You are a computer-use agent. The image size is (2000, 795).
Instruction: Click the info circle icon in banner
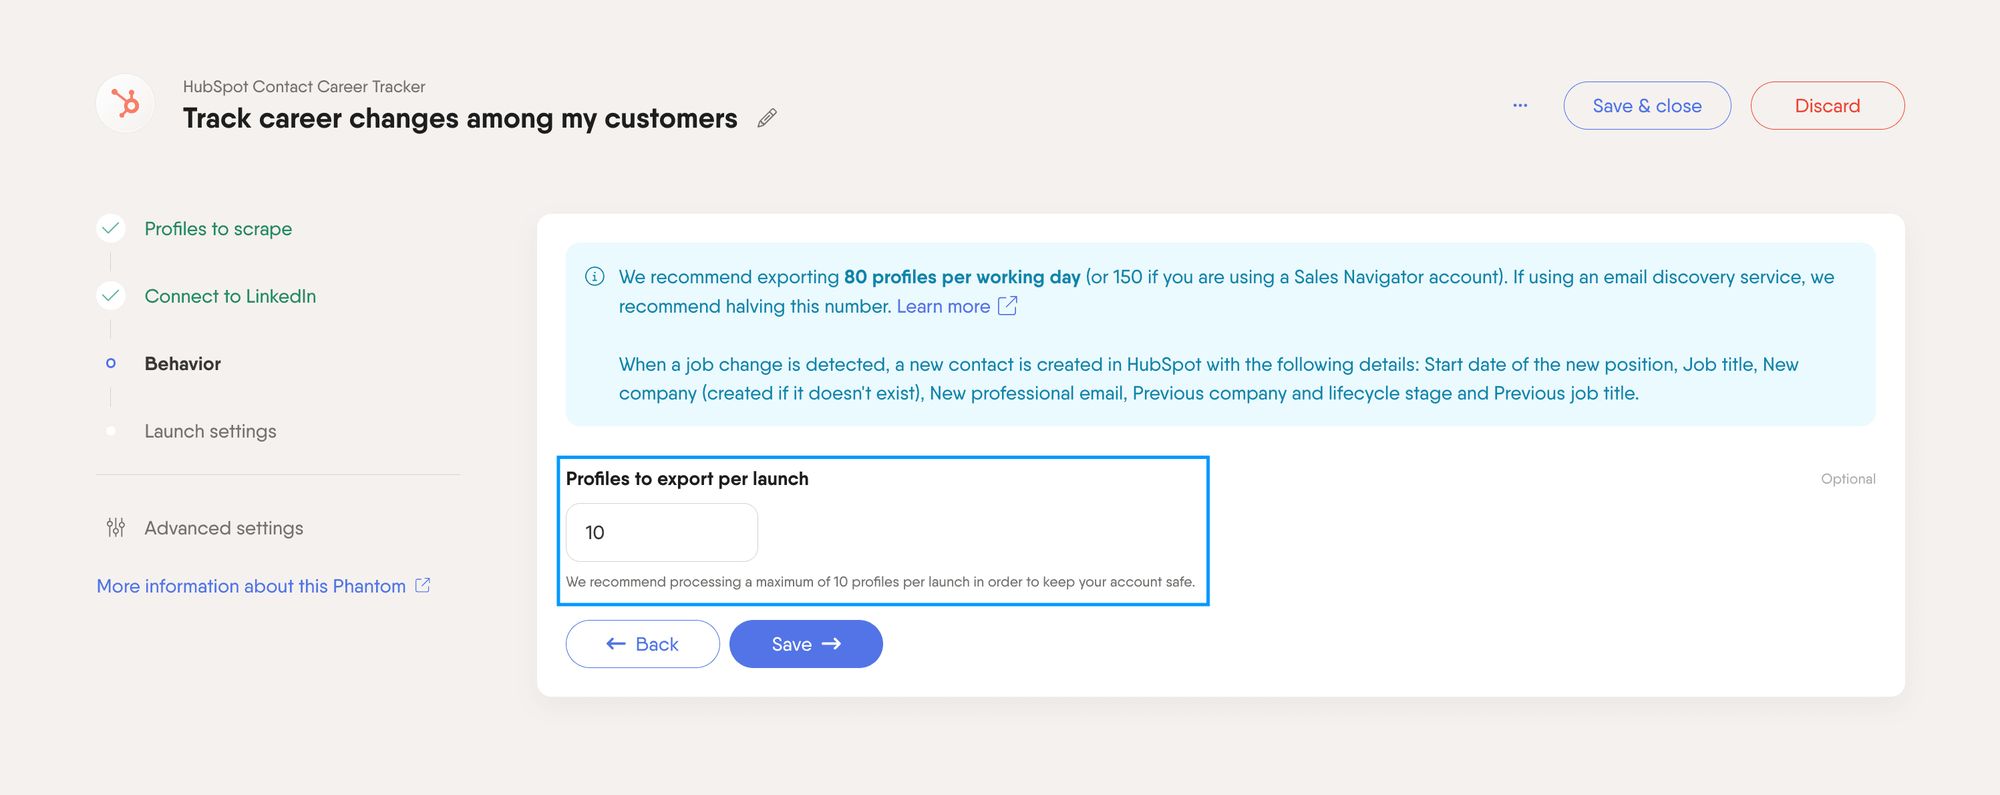click(594, 277)
